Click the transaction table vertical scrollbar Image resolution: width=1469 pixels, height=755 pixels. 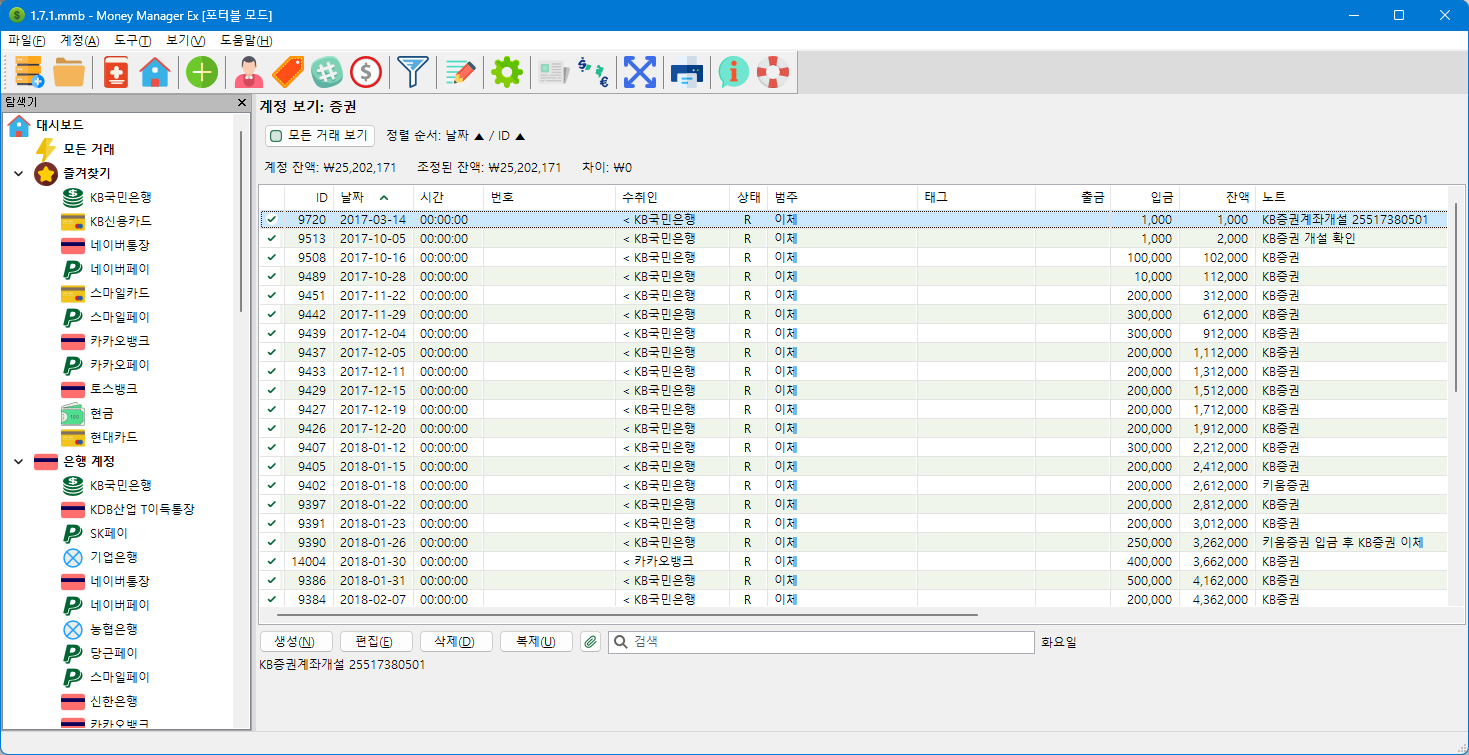click(1455, 300)
